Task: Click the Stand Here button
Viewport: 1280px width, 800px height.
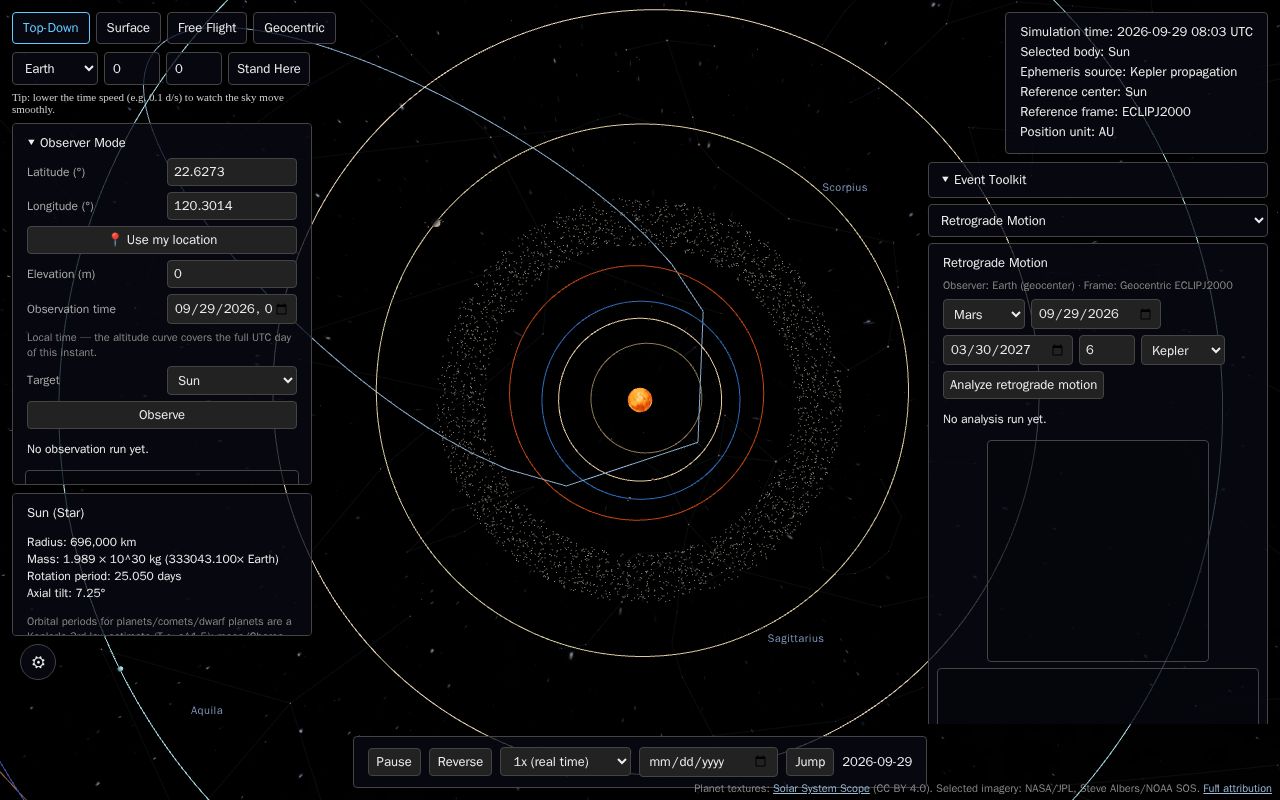Action: [x=269, y=69]
